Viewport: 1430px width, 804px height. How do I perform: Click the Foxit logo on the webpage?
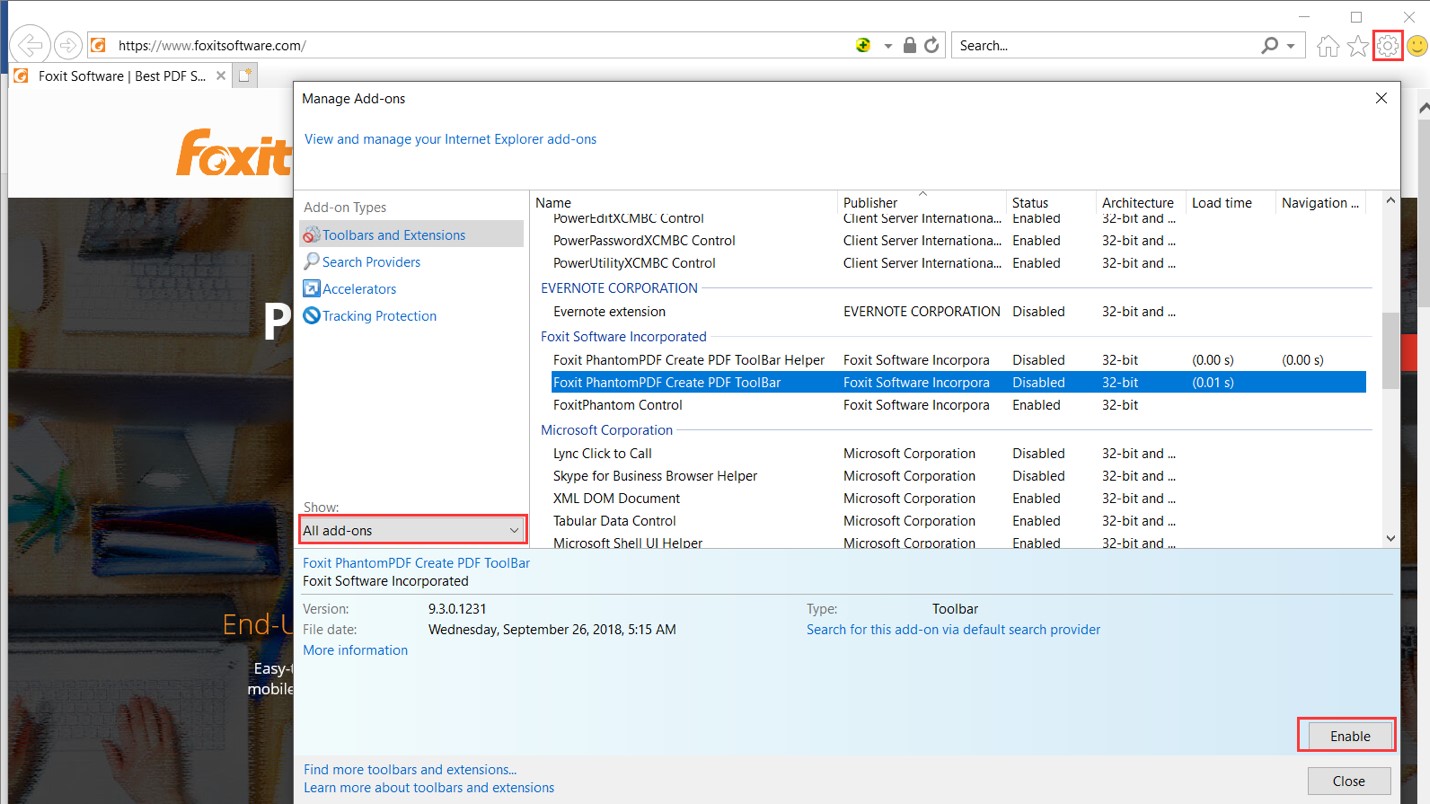pyautogui.click(x=233, y=153)
